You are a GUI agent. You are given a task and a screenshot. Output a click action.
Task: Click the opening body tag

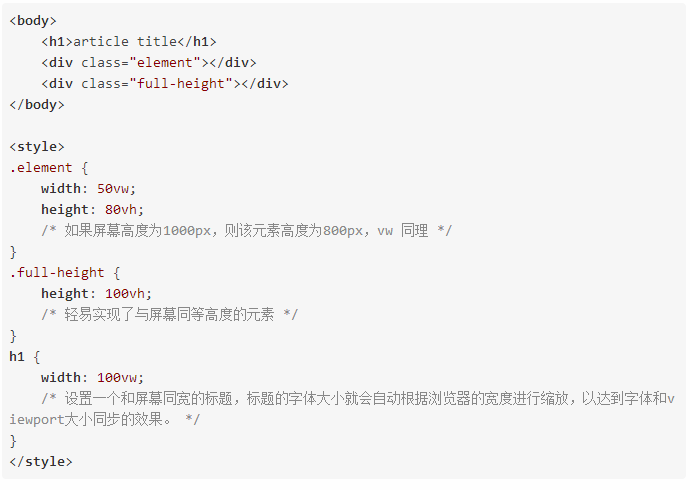[33, 21]
